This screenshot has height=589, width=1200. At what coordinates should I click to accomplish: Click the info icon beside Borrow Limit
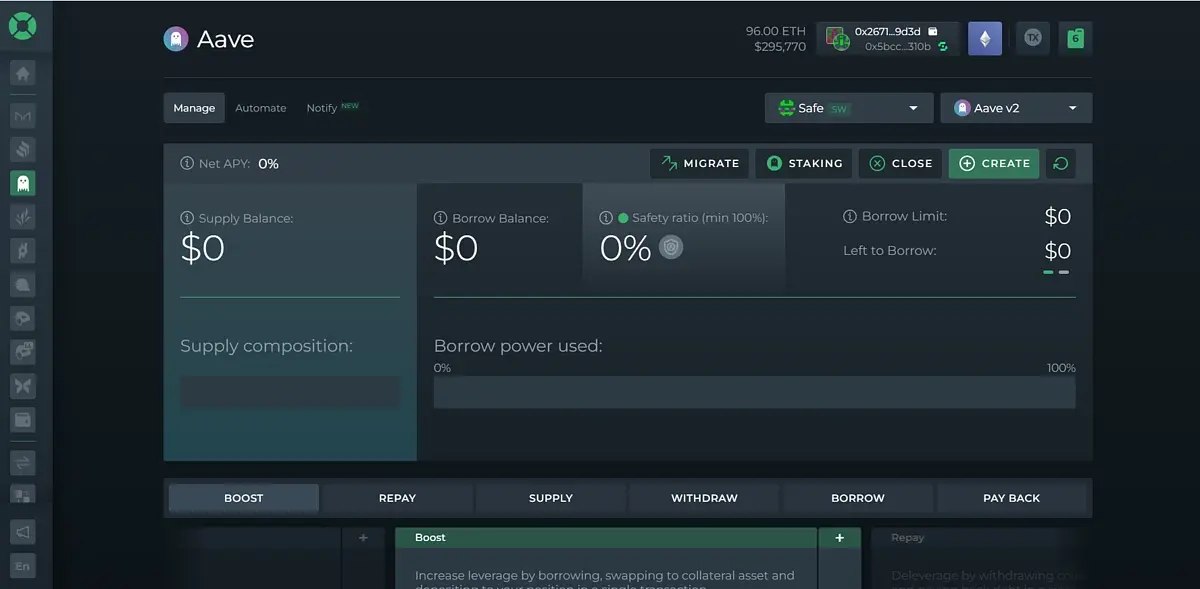[850, 216]
